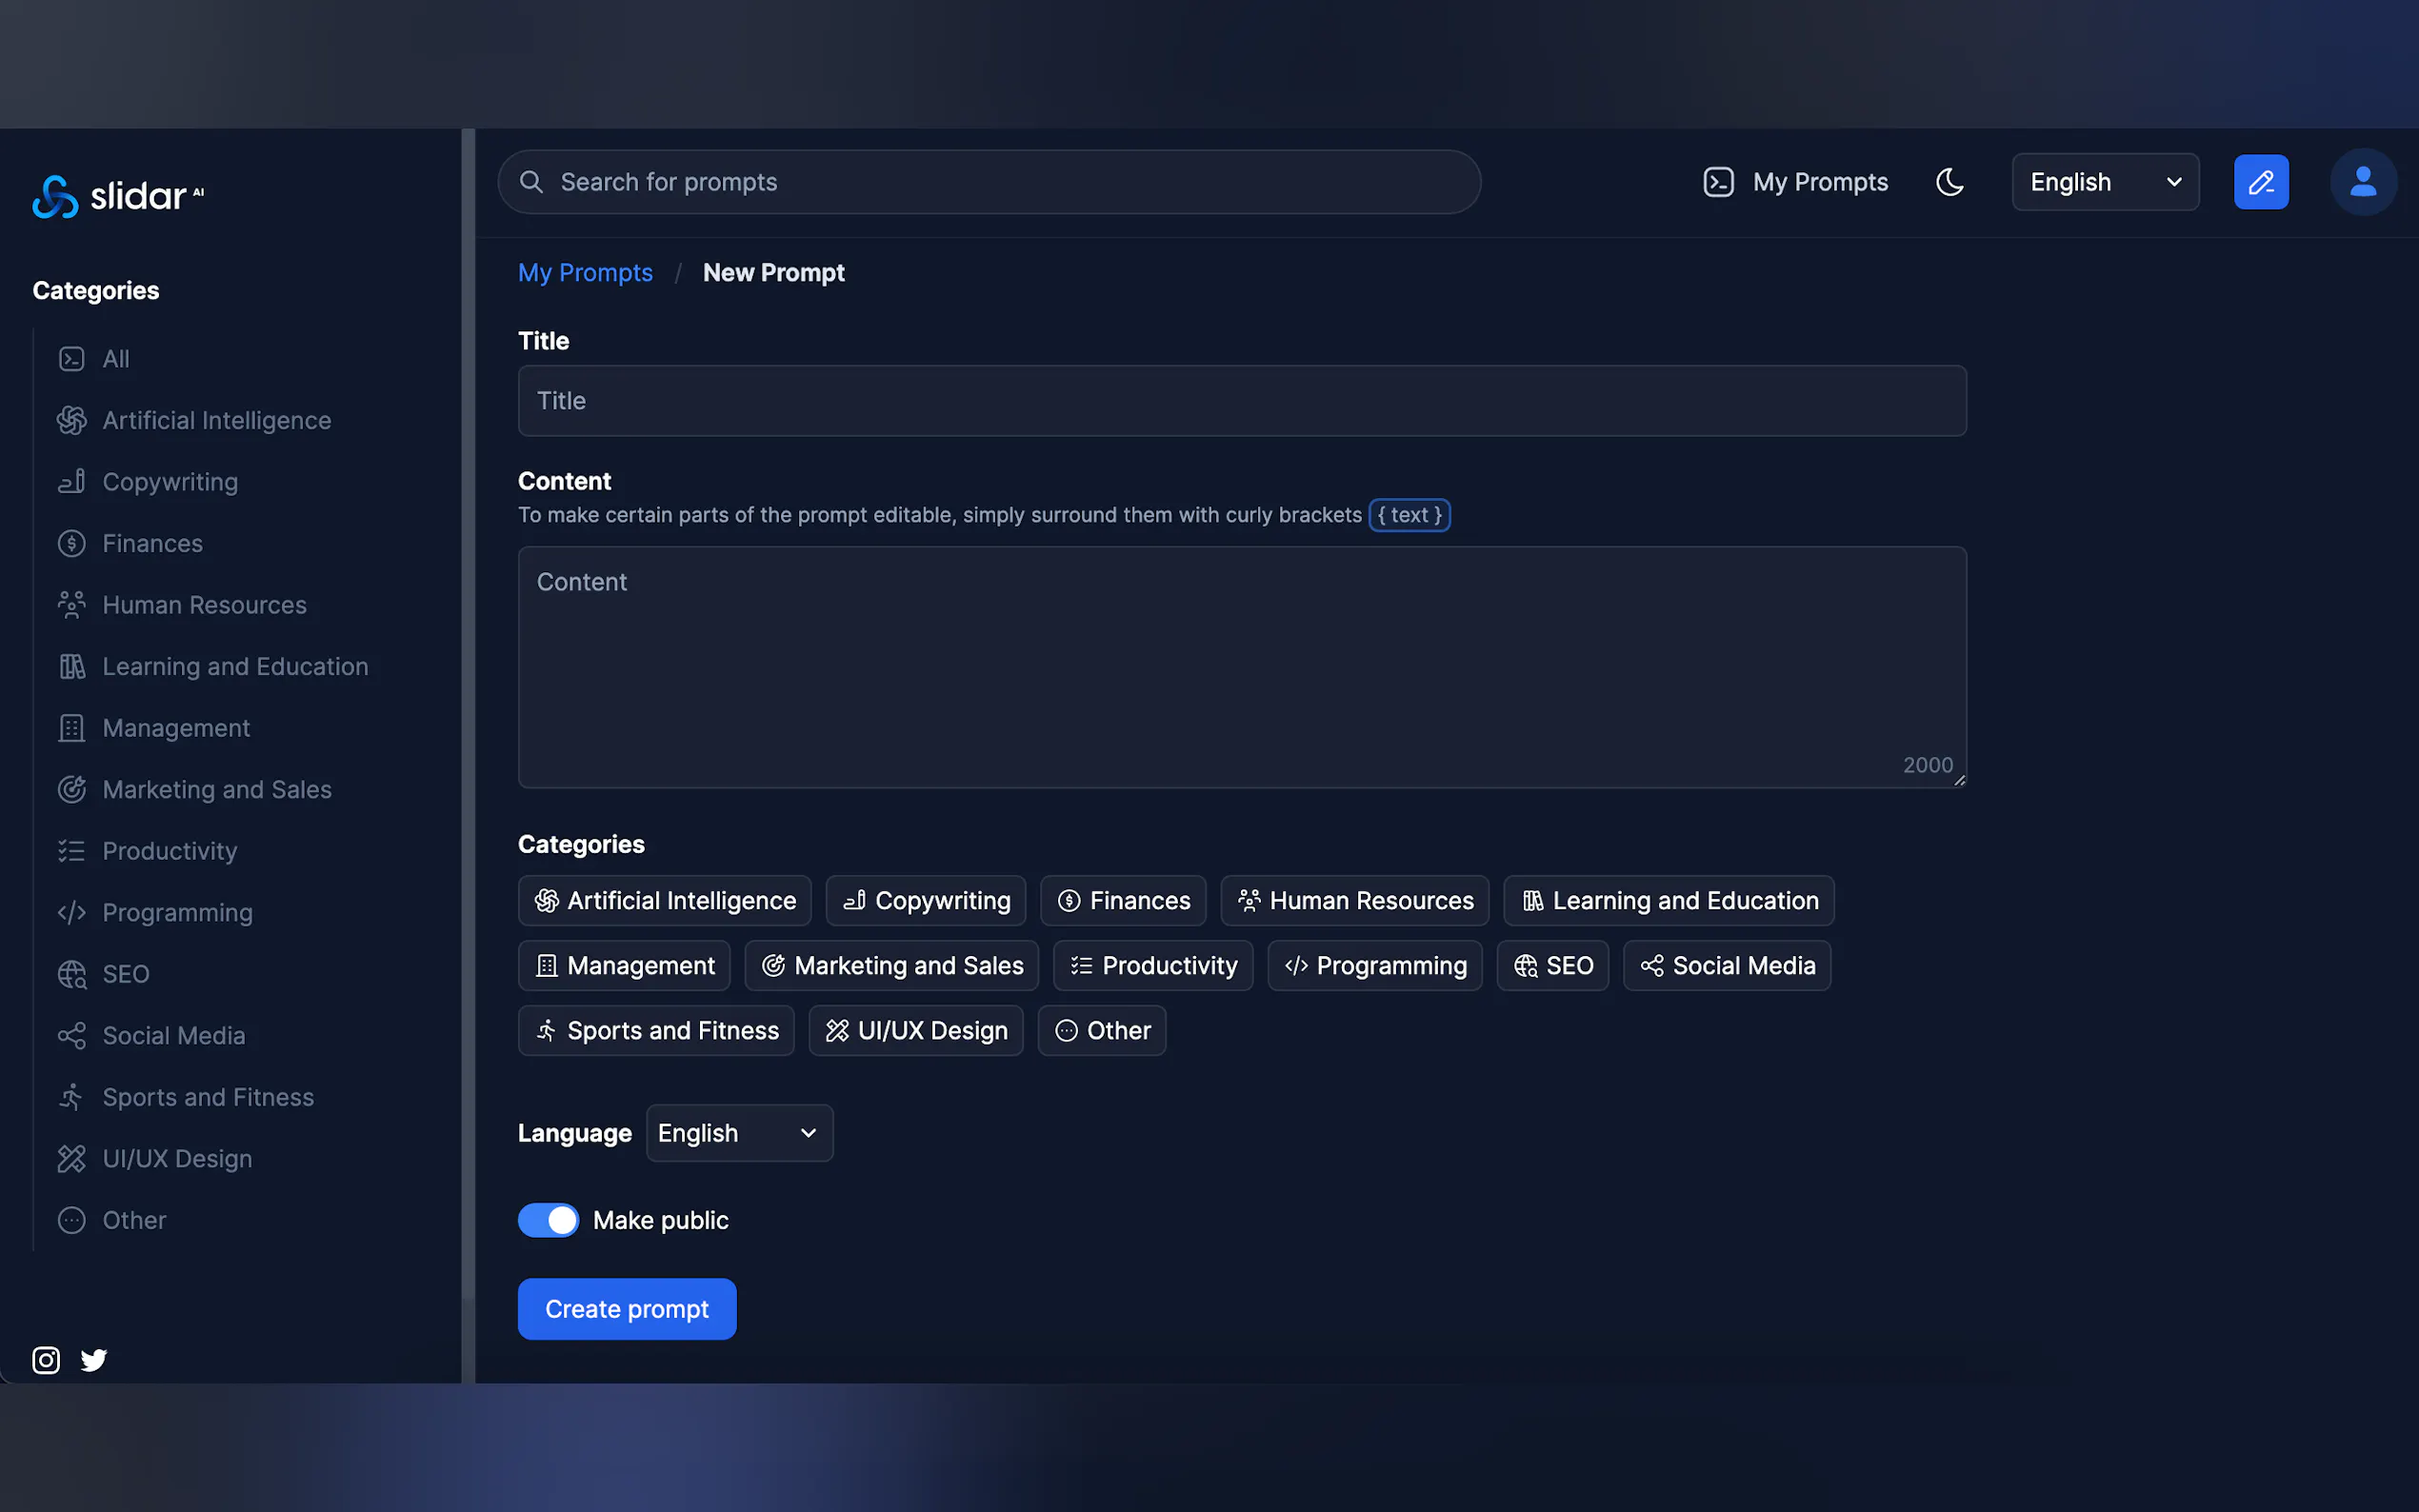This screenshot has height=1512, width=2419.
Task: Click the Slidar logo
Action: tap(118, 196)
